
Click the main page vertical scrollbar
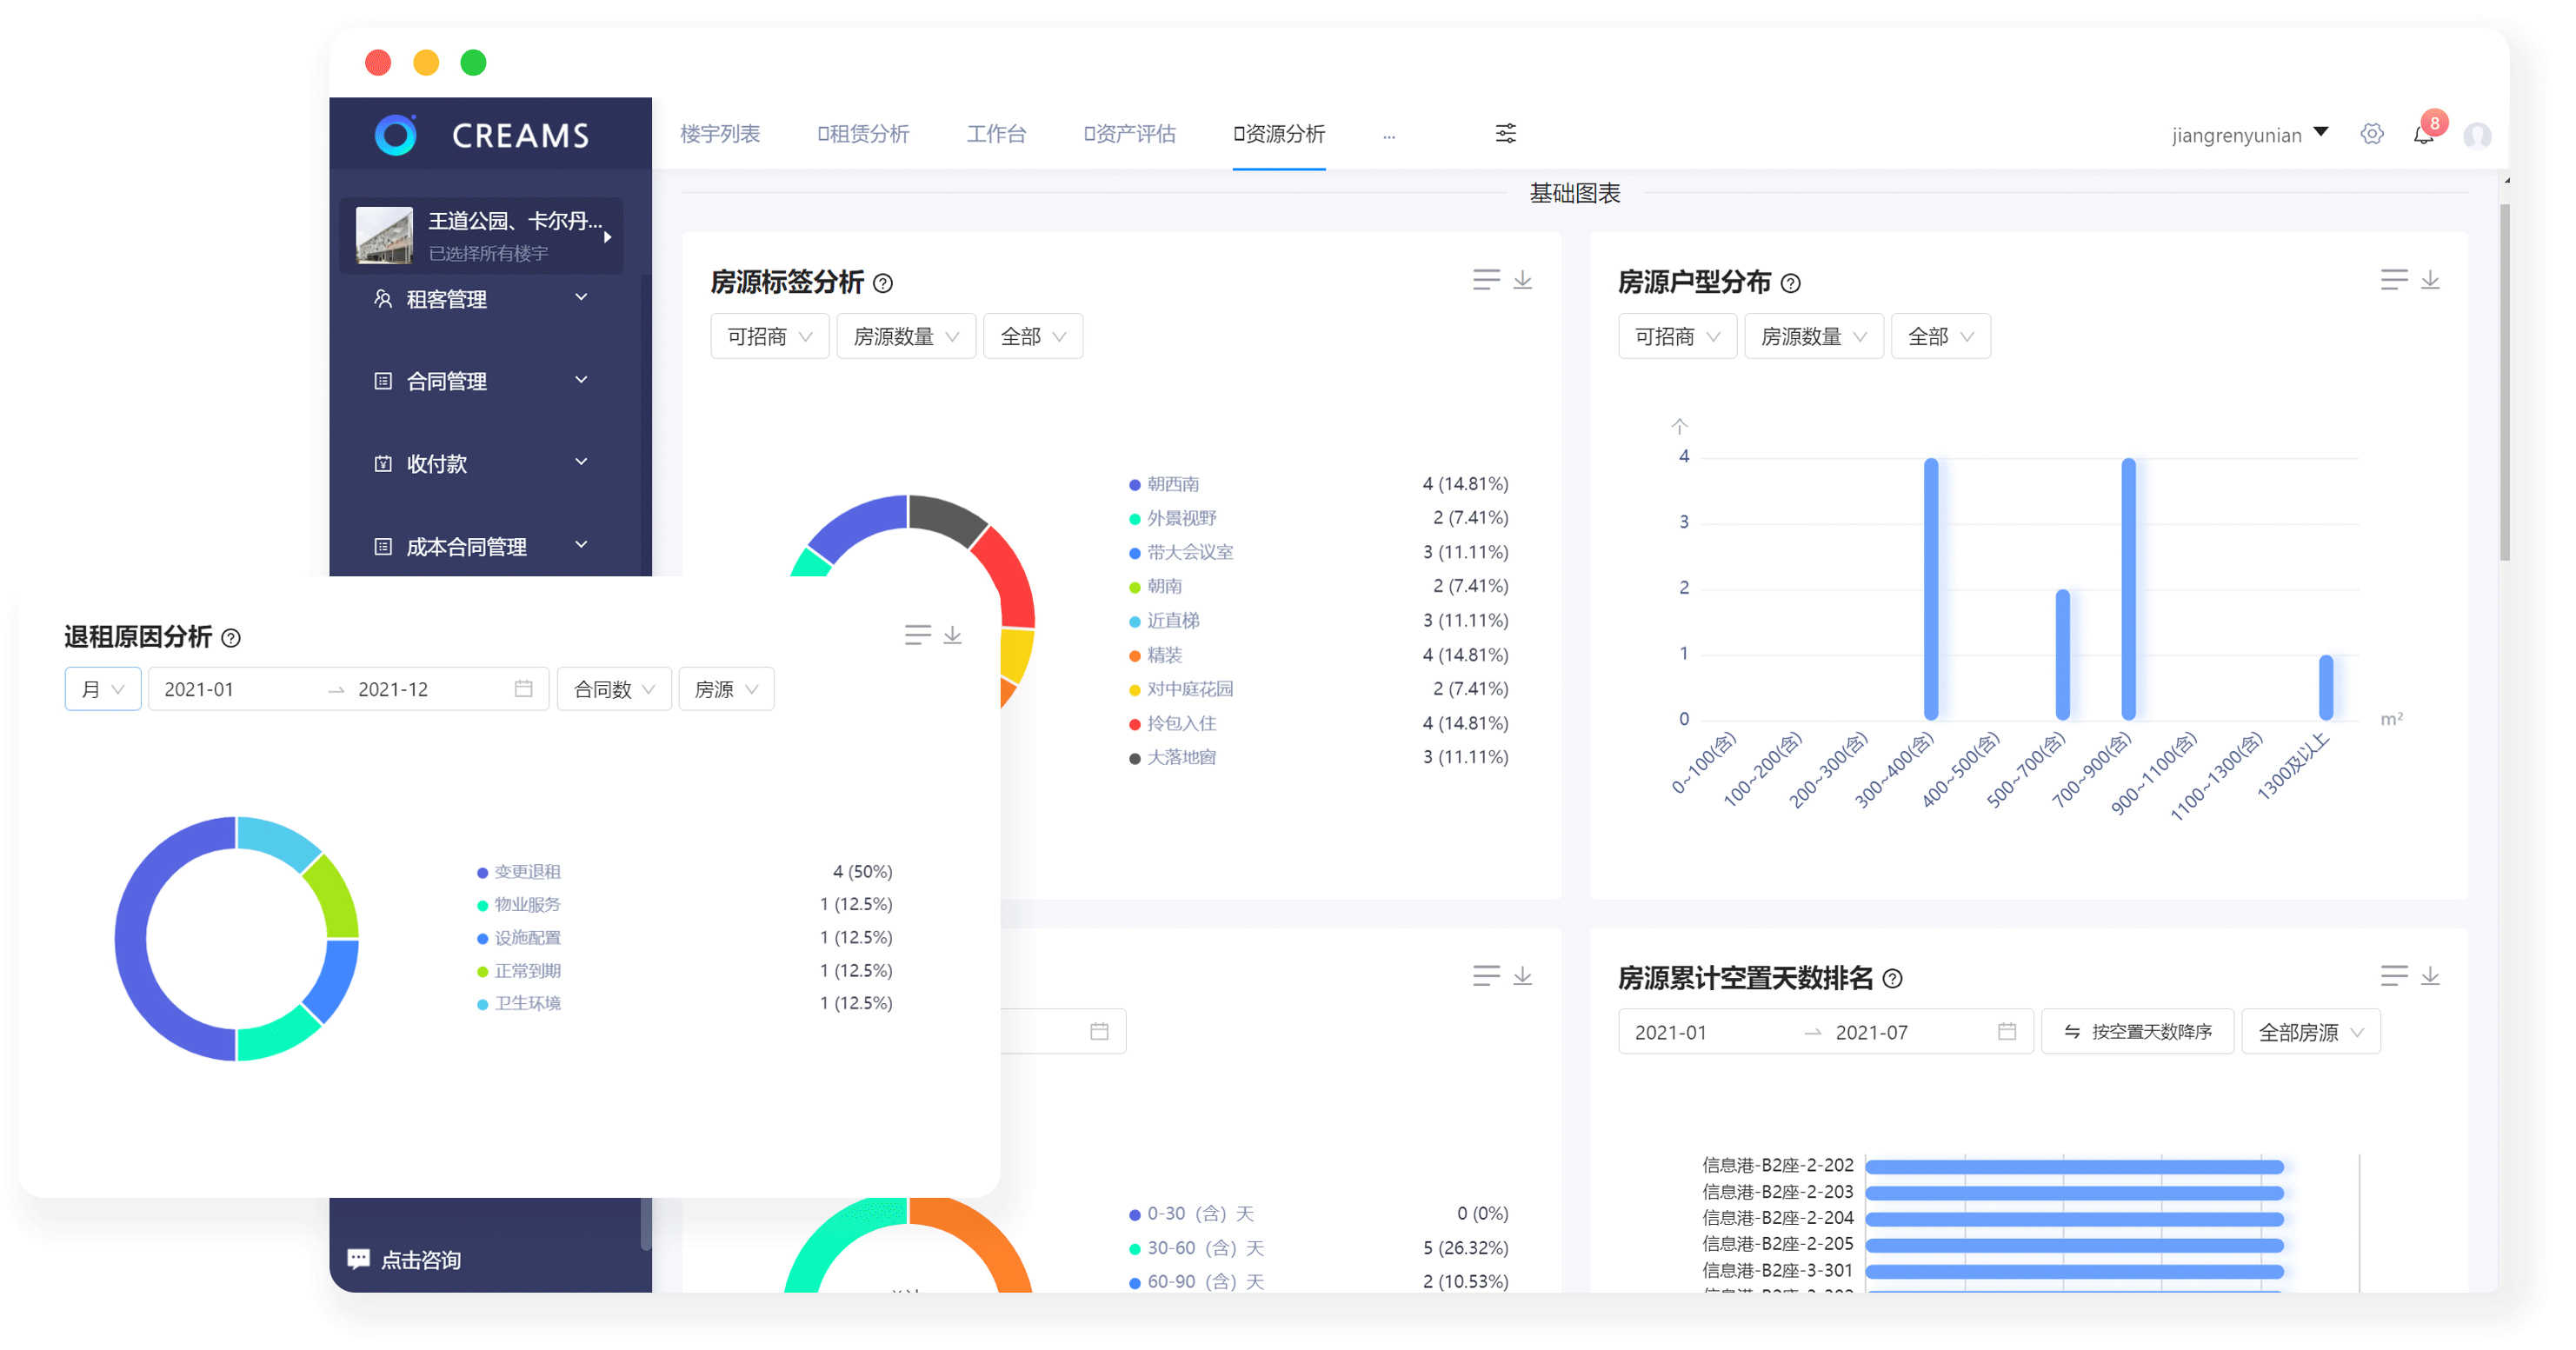(2504, 382)
